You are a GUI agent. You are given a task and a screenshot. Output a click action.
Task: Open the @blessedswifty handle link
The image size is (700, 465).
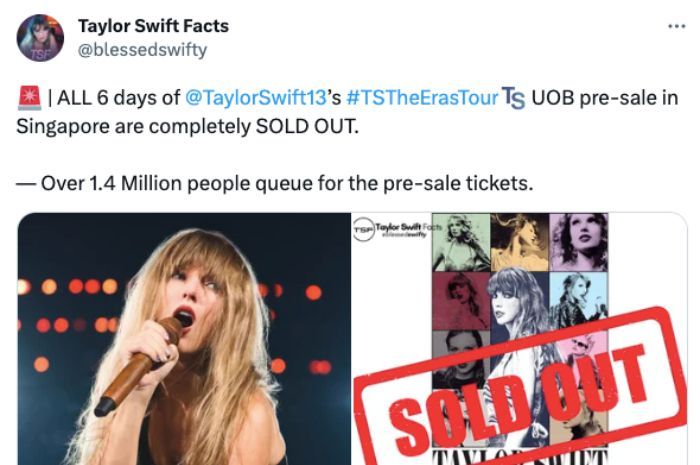[x=142, y=50]
